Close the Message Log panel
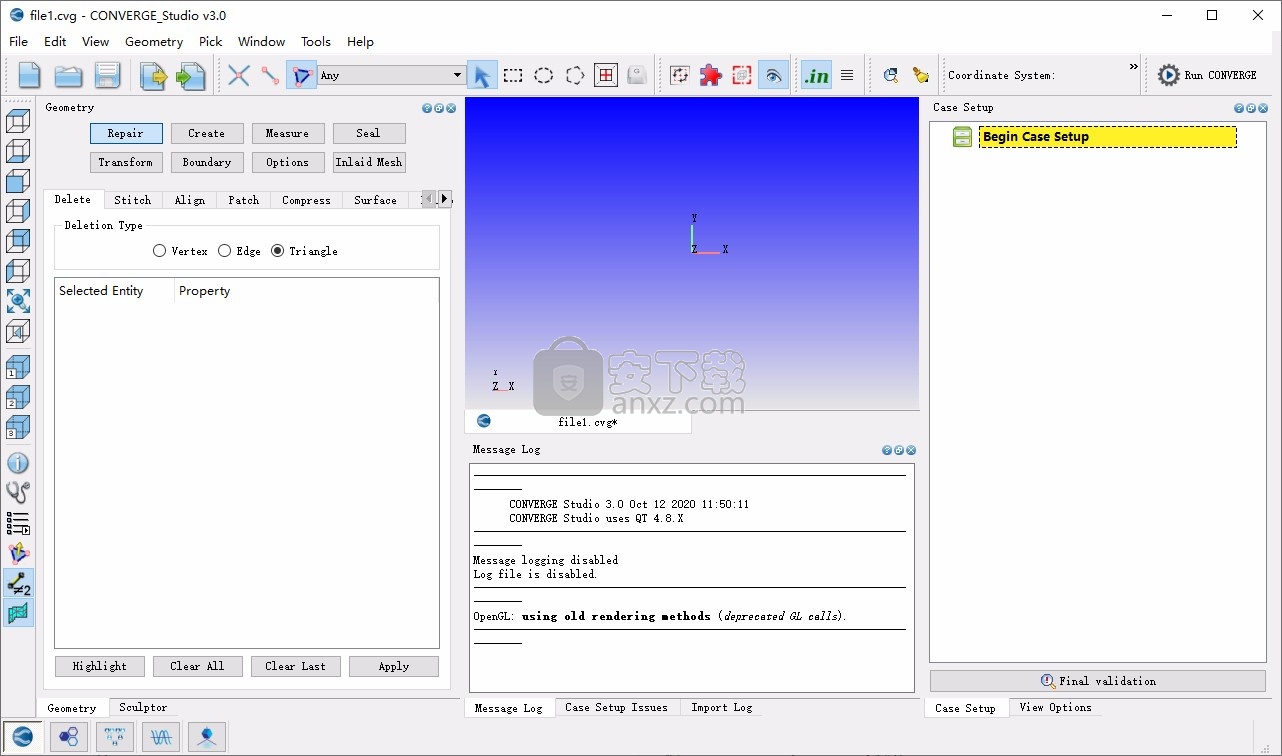 [911, 450]
